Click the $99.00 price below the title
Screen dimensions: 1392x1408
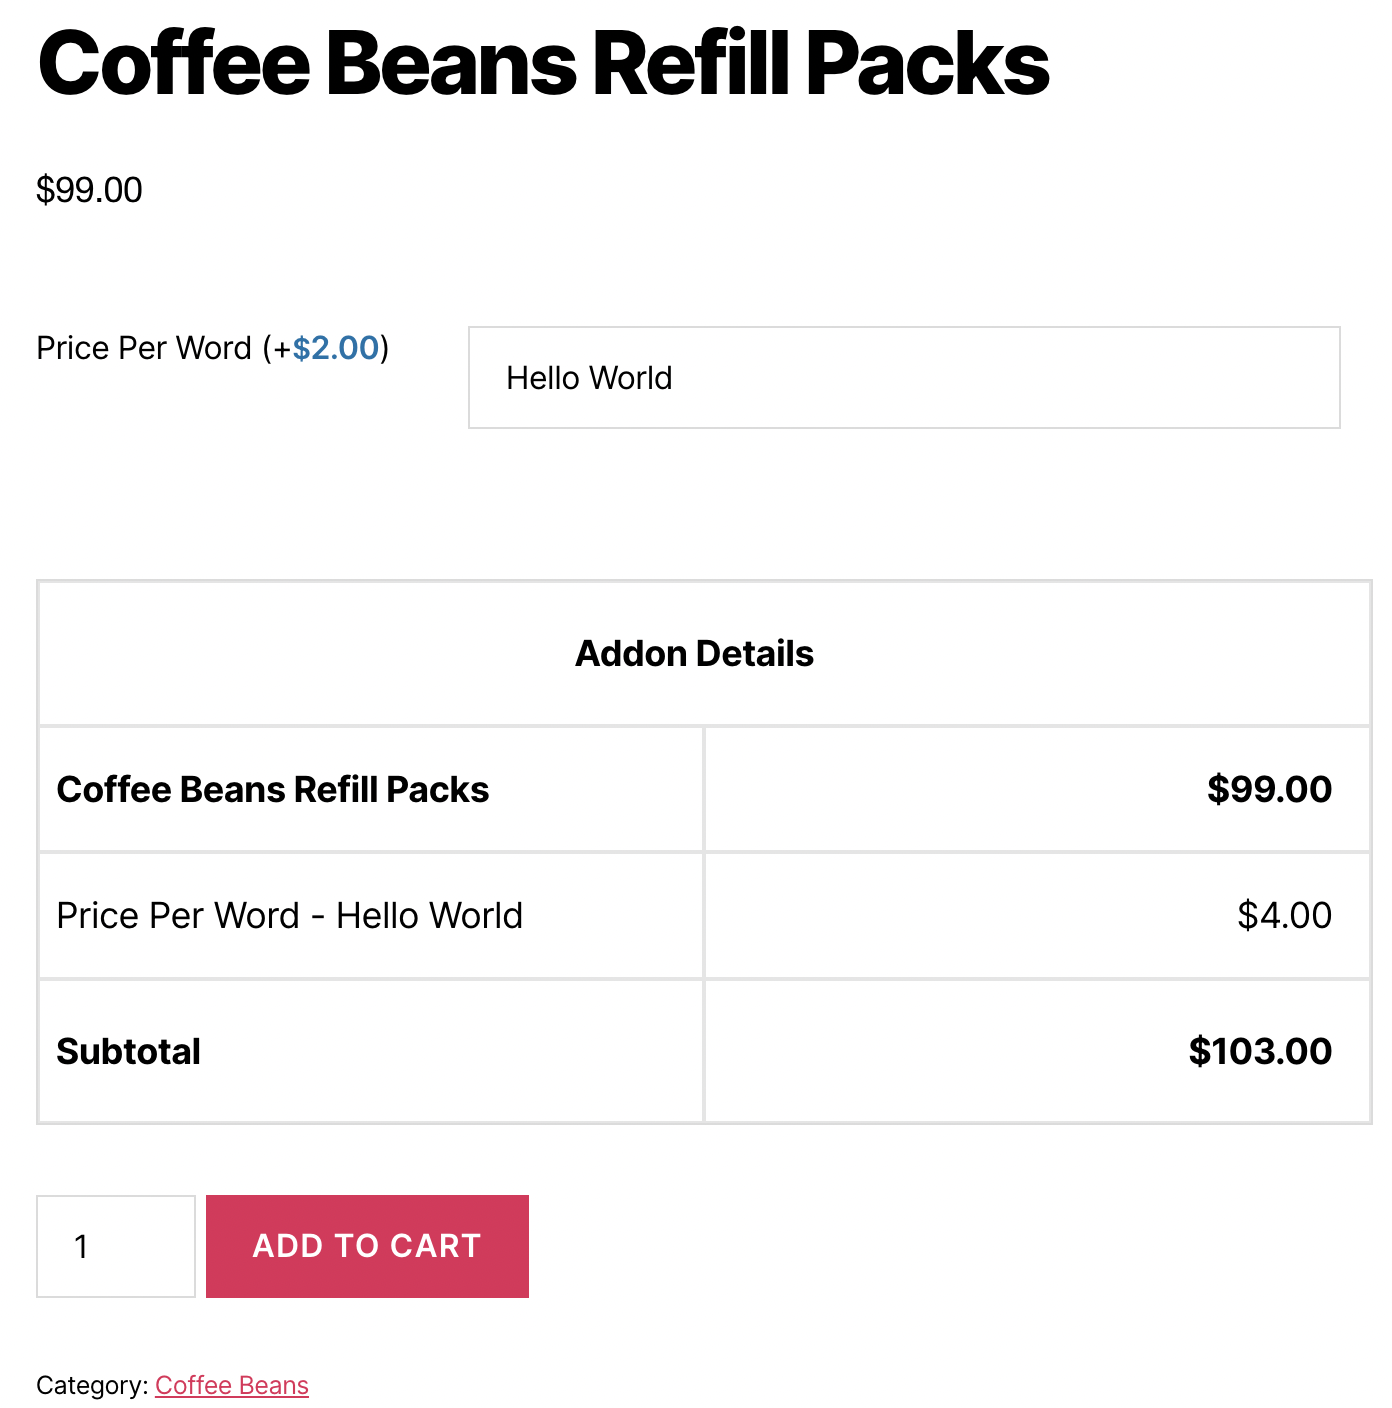tap(89, 190)
